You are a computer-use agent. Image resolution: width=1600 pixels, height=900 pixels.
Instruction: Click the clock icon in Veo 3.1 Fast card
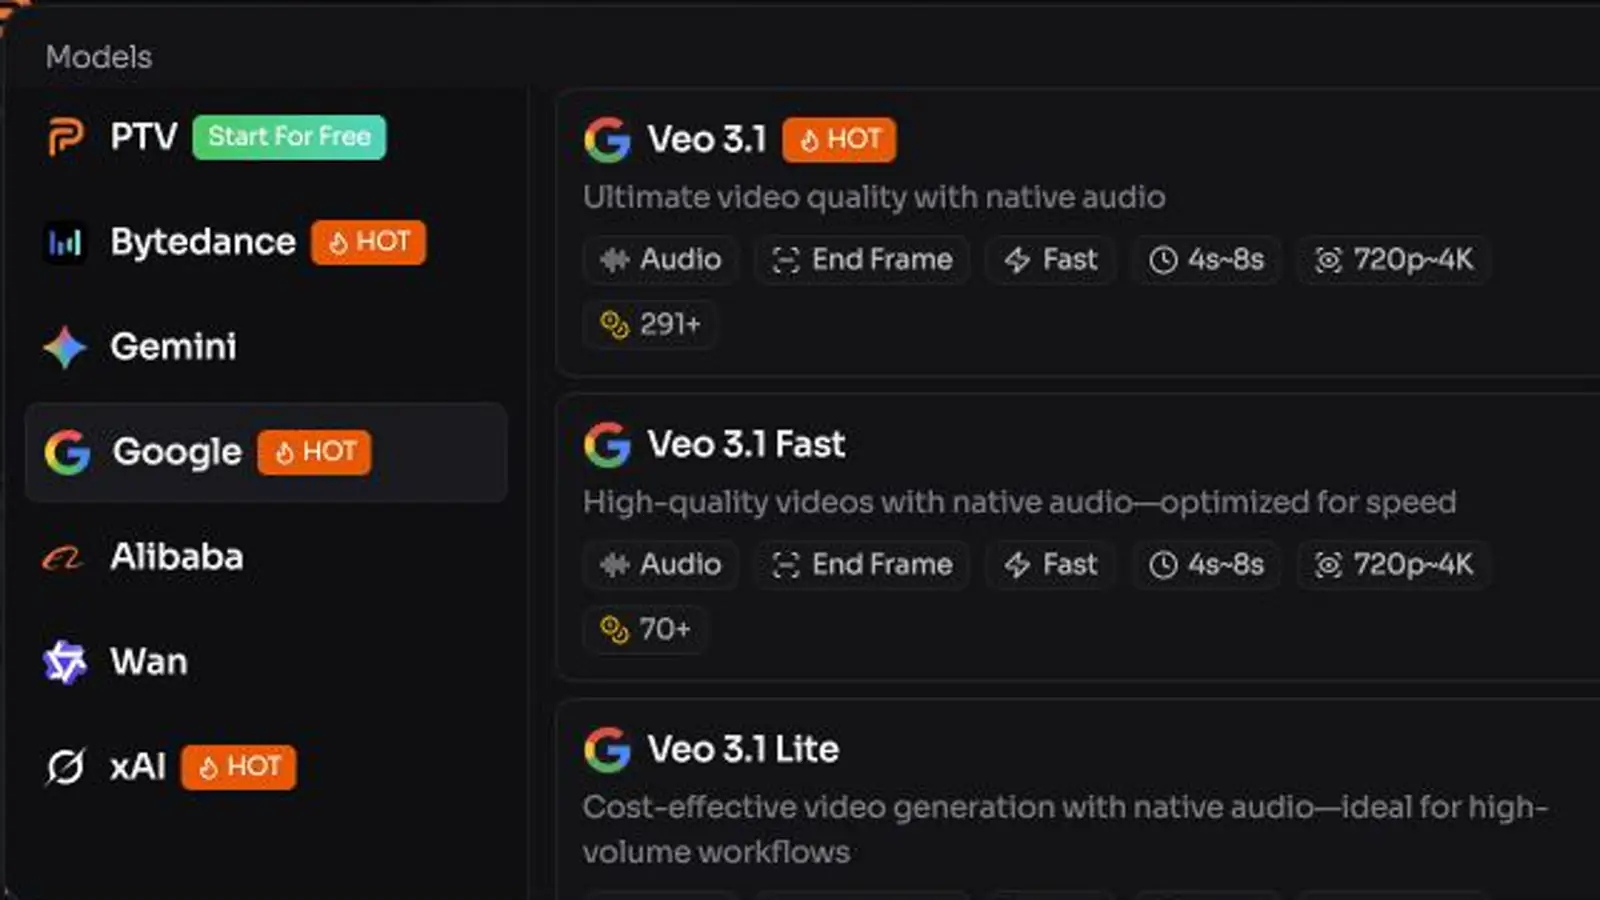point(1163,566)
